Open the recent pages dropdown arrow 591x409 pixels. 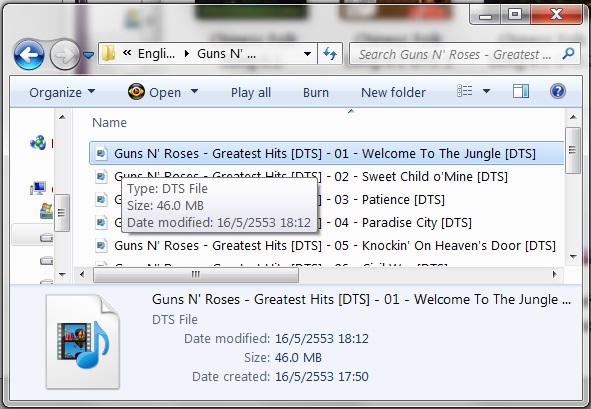(89, 55)
